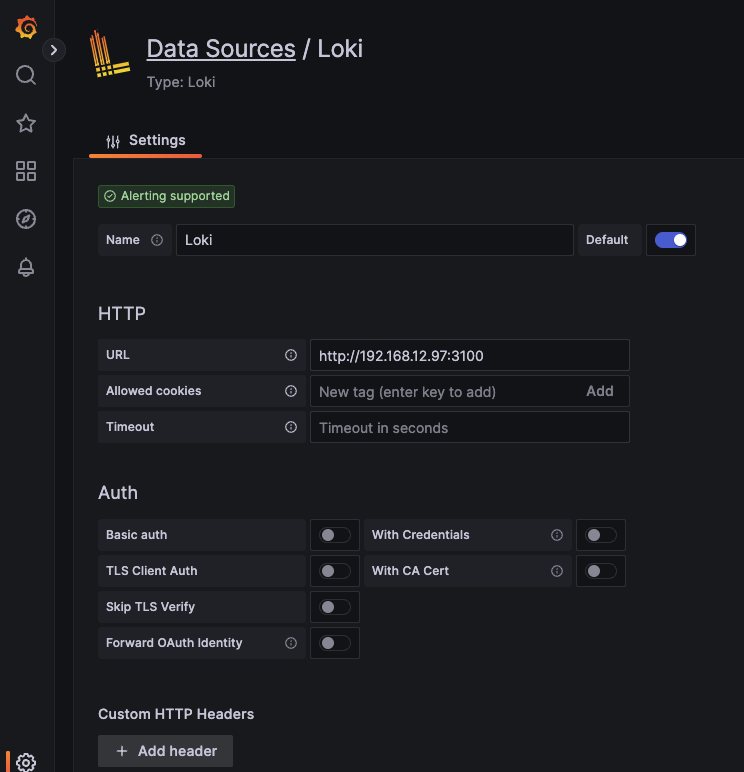Screen dimensions: 744x772
Task: Open the Configuration gear icon
Action: pos(26,762)
